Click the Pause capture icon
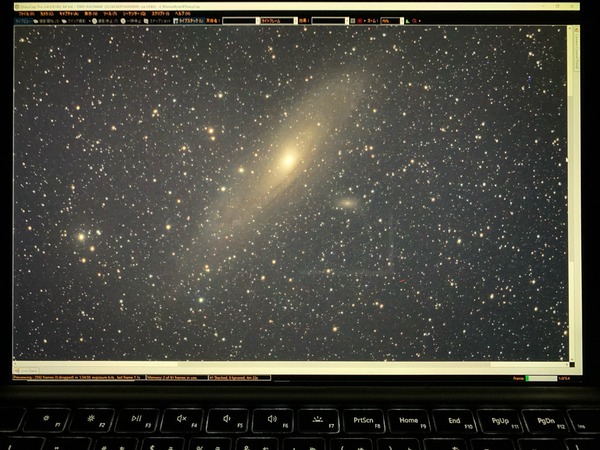 tap(123, 21)
